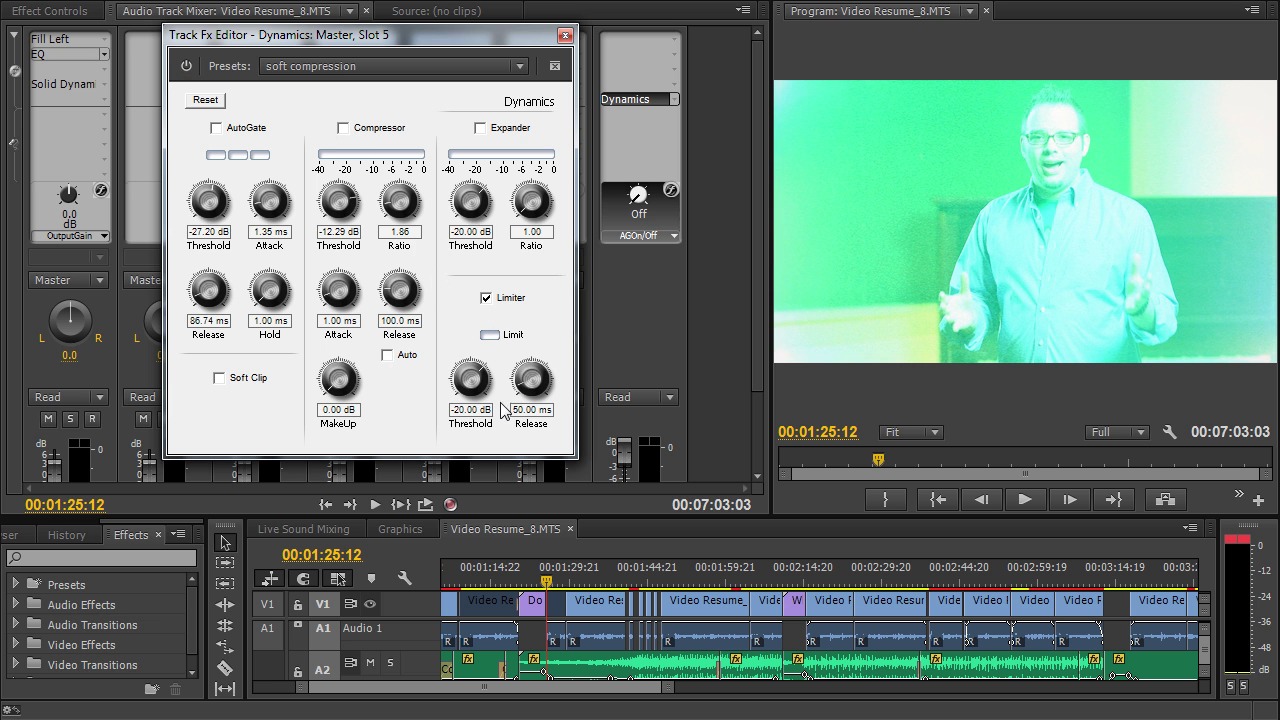The height and width of the screenshot is (720, 1280).
Task: Enable the Compressor checkbox
Action: coord(343,128)
